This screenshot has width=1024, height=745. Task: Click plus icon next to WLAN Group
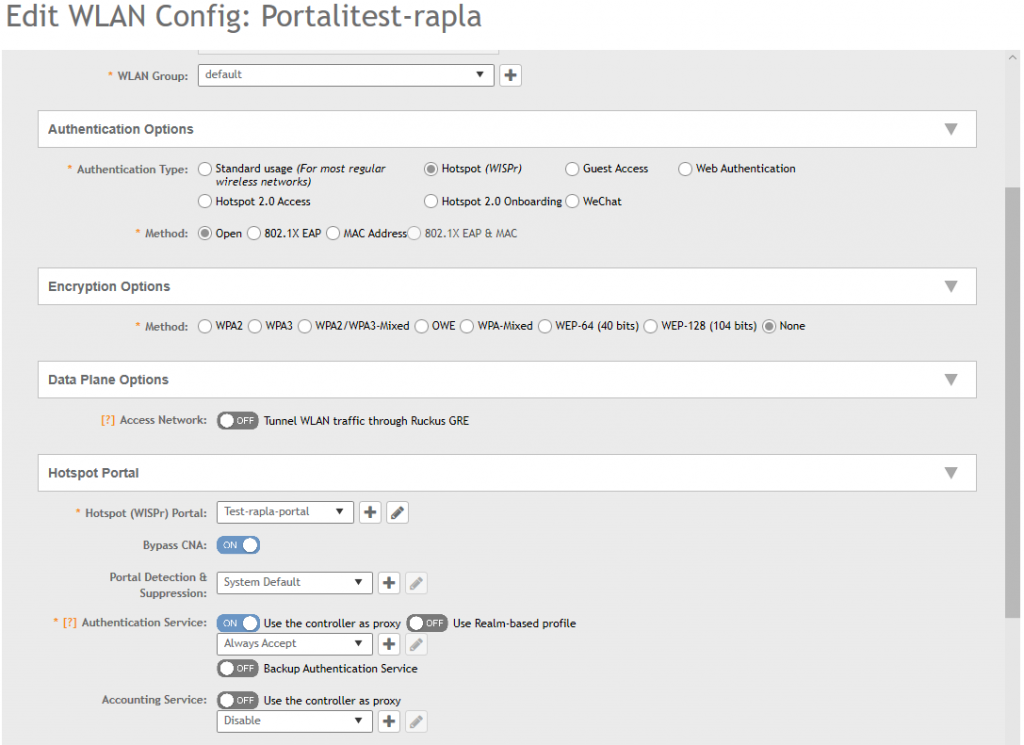point(510,75)
